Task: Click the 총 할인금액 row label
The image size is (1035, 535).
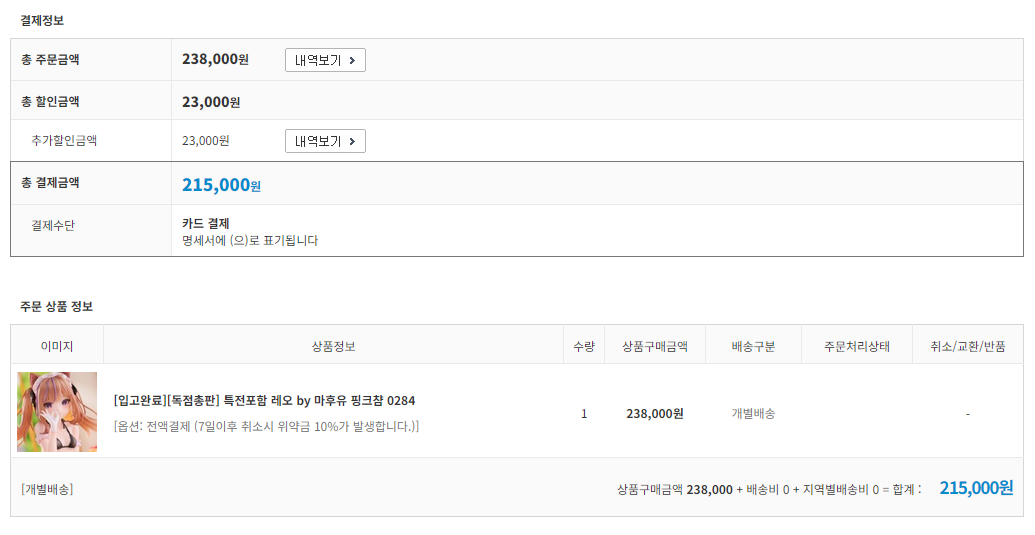Action: coord(50,101)
